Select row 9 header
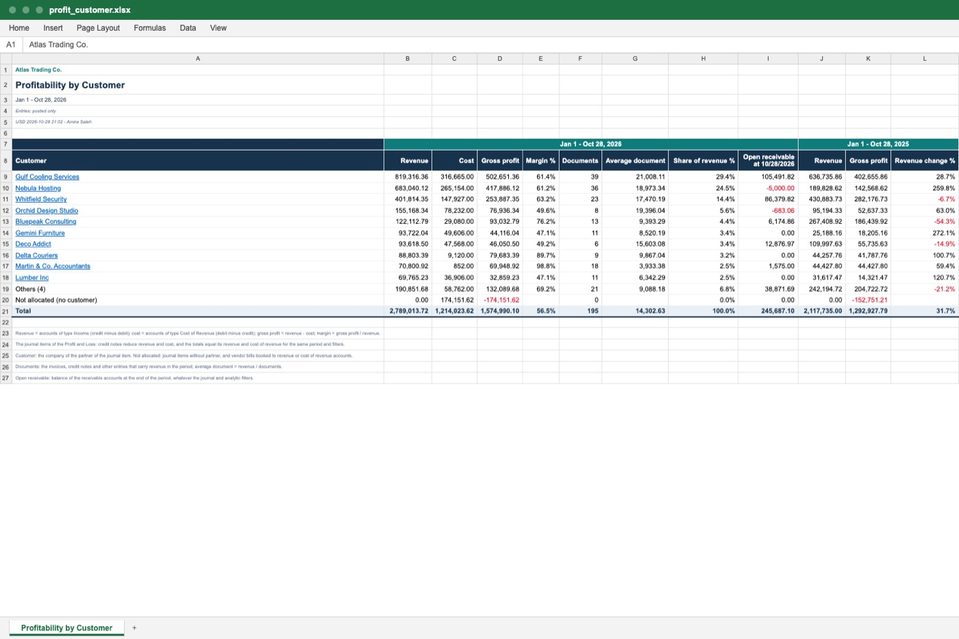Viewport: 959px width, 639px height. (6, 177)
